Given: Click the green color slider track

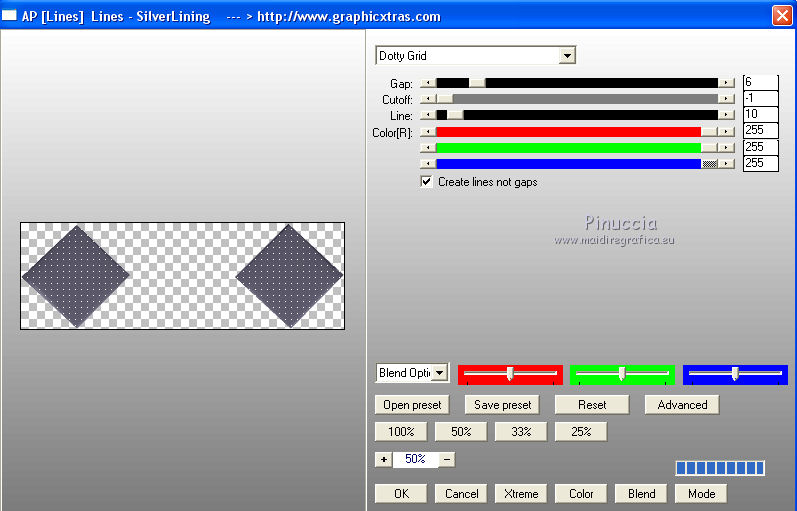Looking at the screenshot, I should (568, 147).
